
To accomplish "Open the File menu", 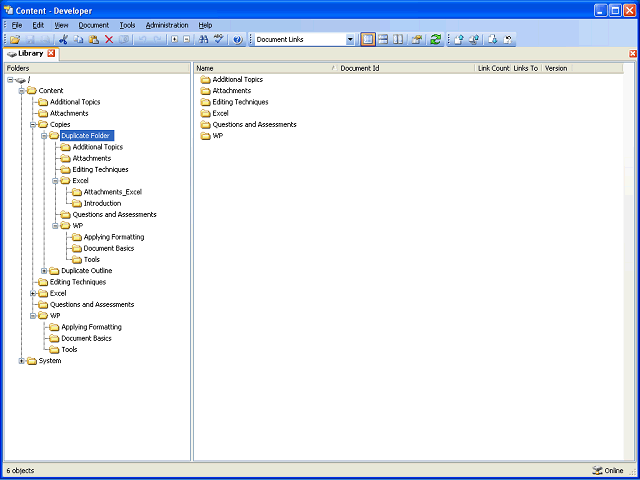I will 17,25.
